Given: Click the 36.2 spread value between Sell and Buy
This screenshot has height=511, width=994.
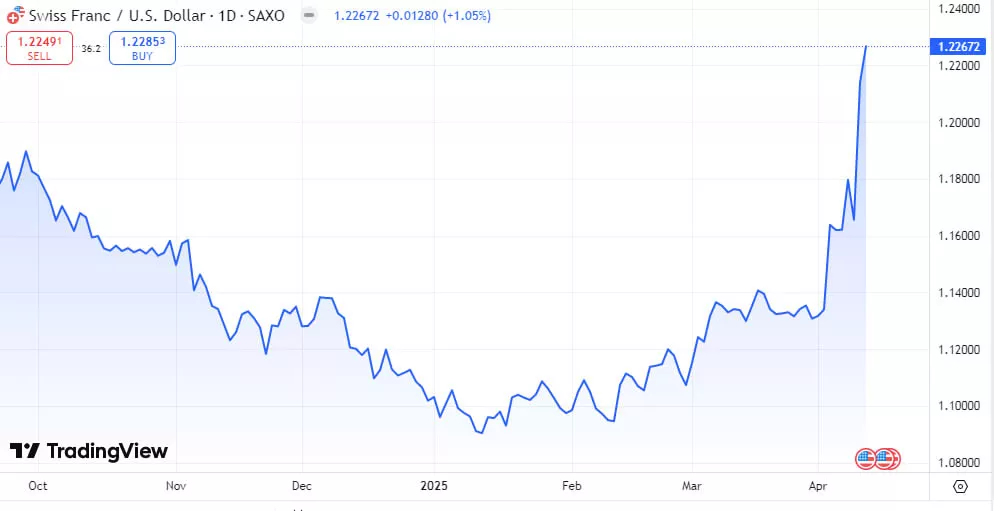Looking at the screenshot, I should 91,48.
